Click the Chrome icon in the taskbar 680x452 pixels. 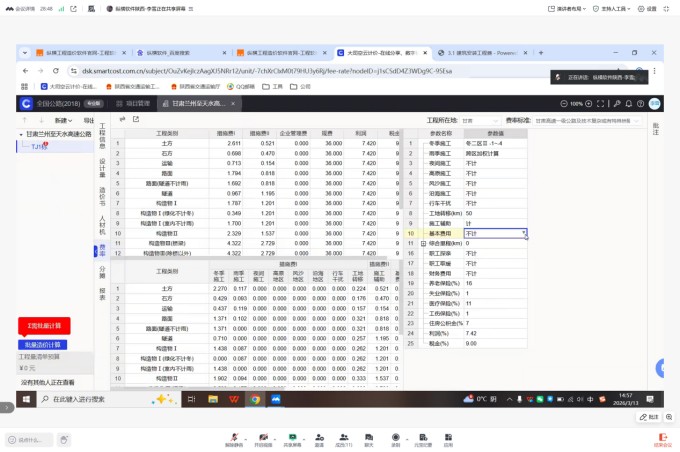pyautogui.click(x=254, y=398)
